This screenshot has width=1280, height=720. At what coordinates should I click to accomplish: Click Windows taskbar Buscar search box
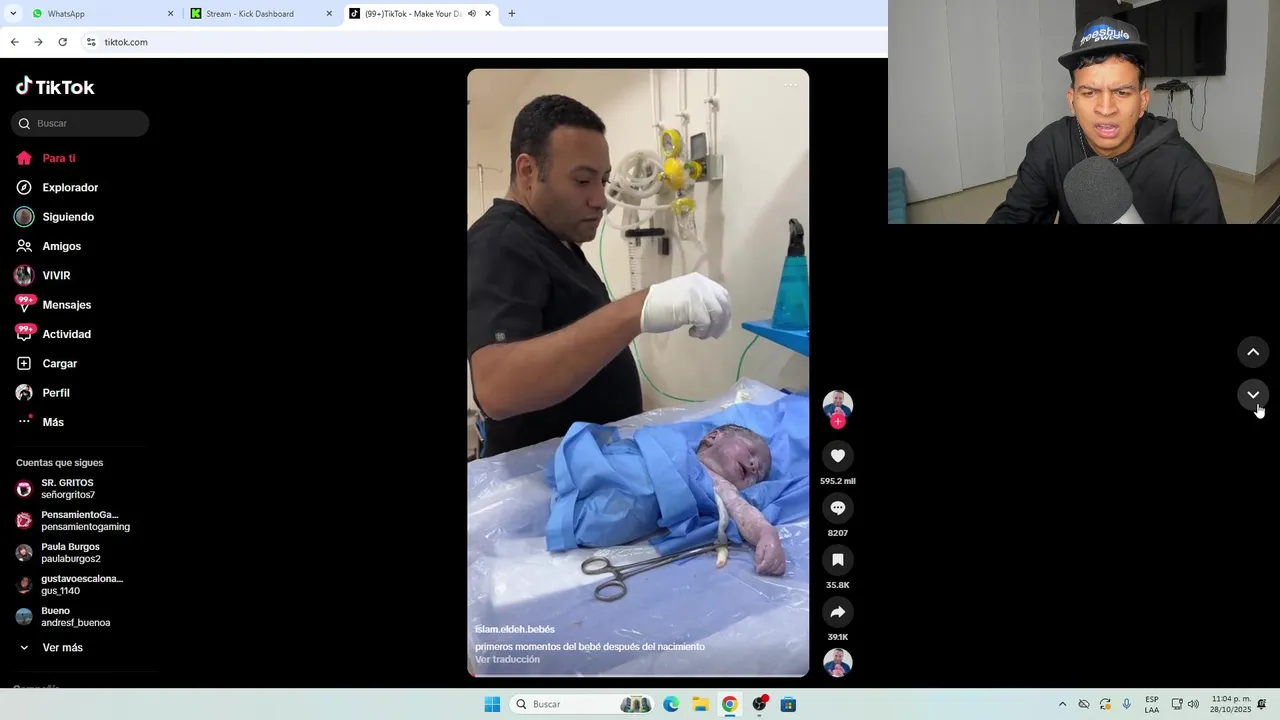coord(583,704)
